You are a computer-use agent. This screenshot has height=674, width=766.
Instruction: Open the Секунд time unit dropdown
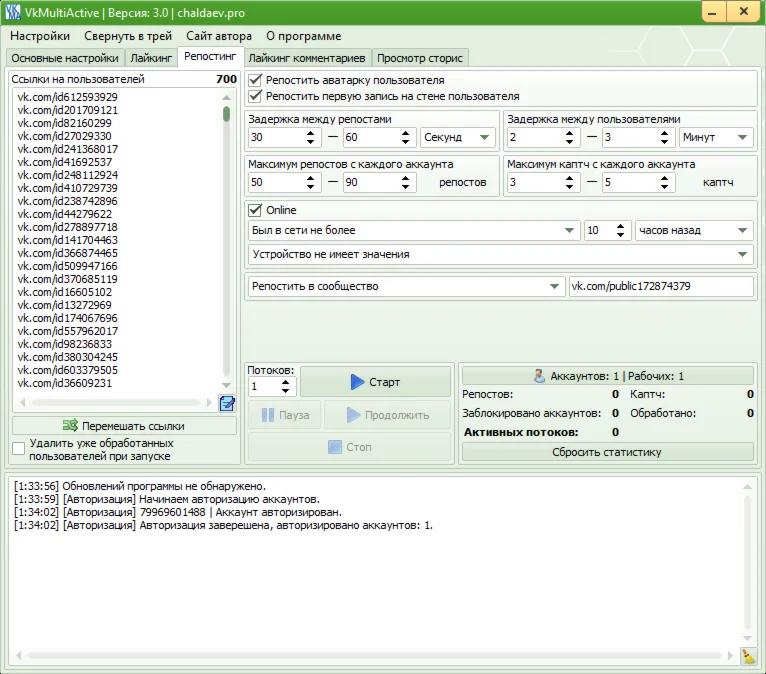(458, 137)
